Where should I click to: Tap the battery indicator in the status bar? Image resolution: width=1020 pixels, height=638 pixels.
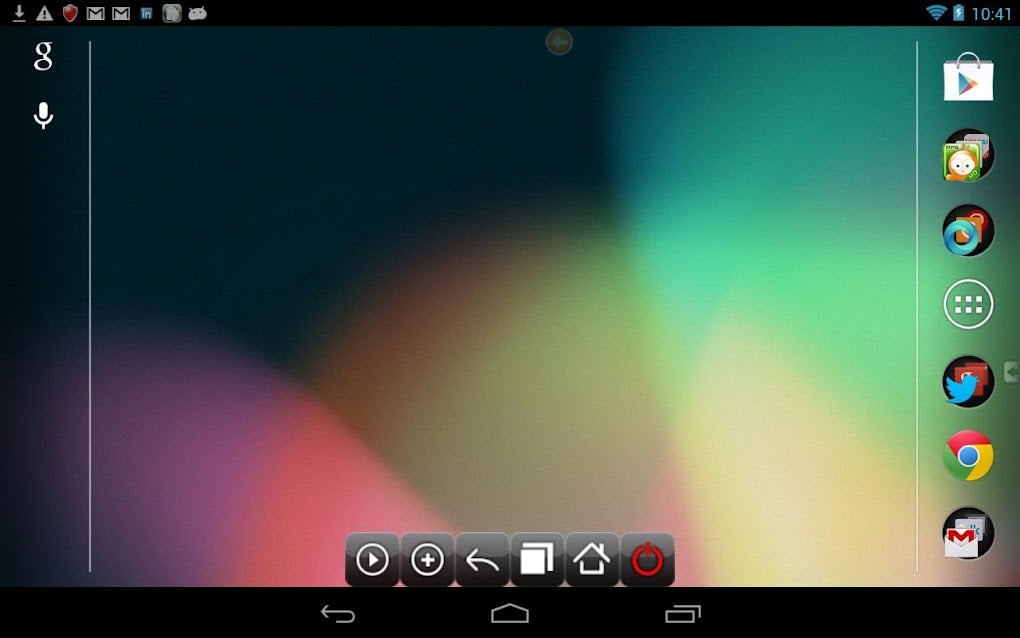click(958, 13)
